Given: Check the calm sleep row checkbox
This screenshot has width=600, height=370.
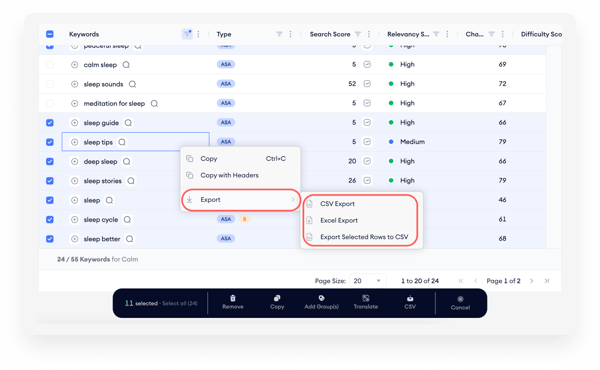Looking at the screenshot, I should pyautogui.click(x=50, y=65).
